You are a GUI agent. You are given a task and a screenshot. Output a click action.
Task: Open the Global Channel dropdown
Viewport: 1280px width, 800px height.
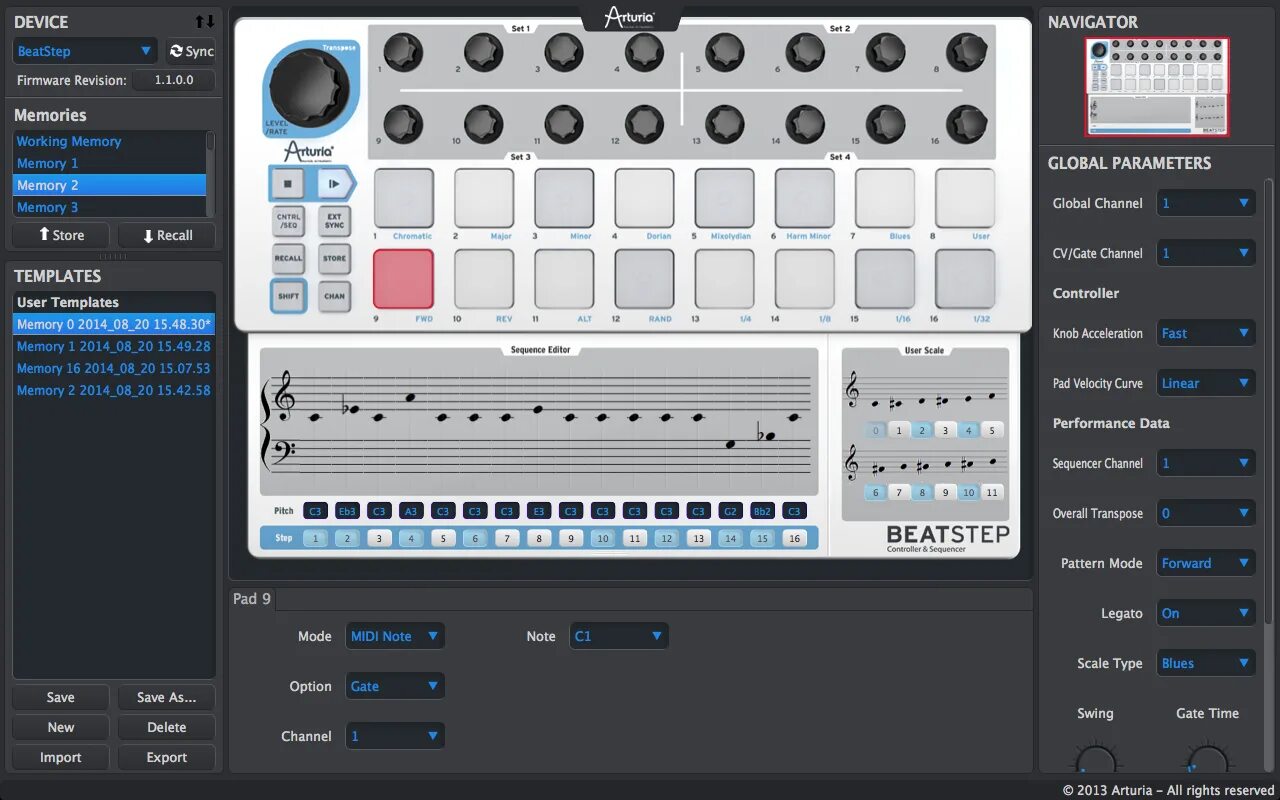pyautogui.click(x=1206, y=203)
